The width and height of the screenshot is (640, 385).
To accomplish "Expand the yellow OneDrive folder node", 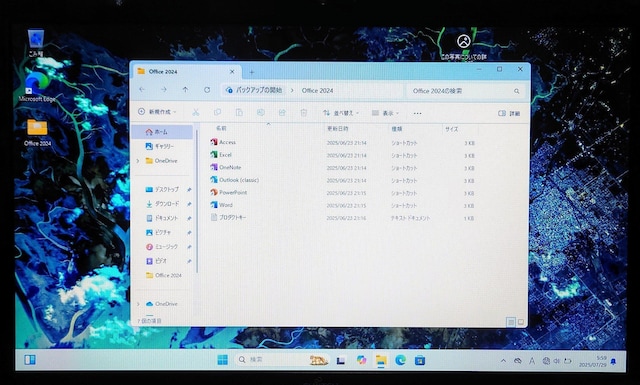I will 138,161.
